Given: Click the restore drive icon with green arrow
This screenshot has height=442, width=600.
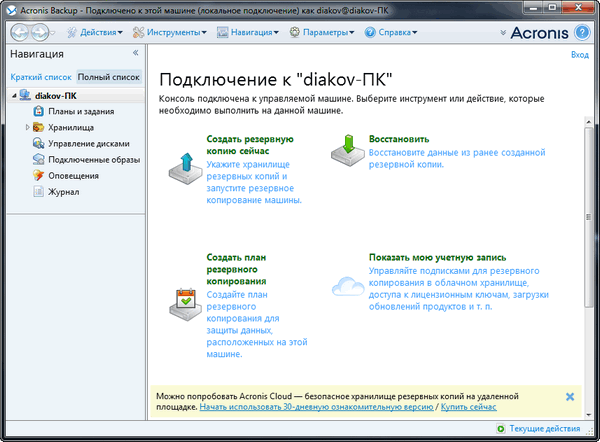Looking at the screenshot, I should click(x=347, y=150).
